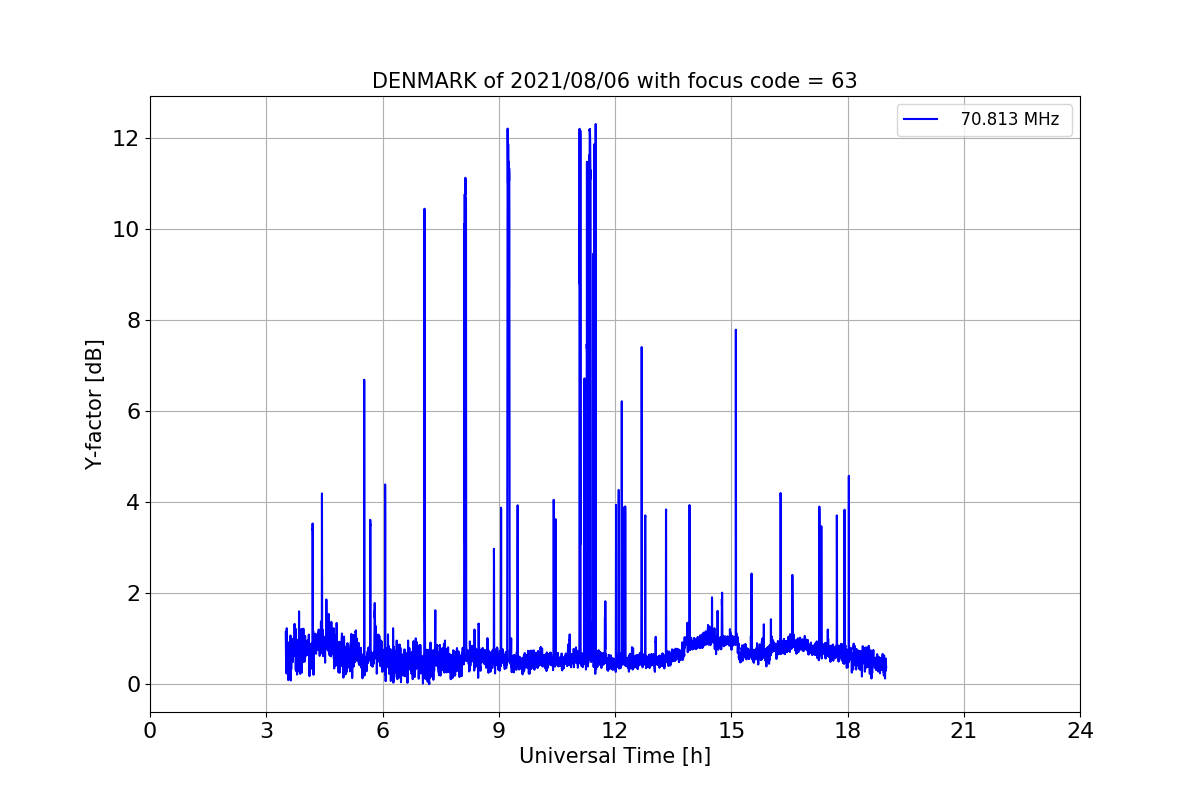1200x800 pixels.
Task: Click y-axis tick label '12'
Action: coord(126,139)
